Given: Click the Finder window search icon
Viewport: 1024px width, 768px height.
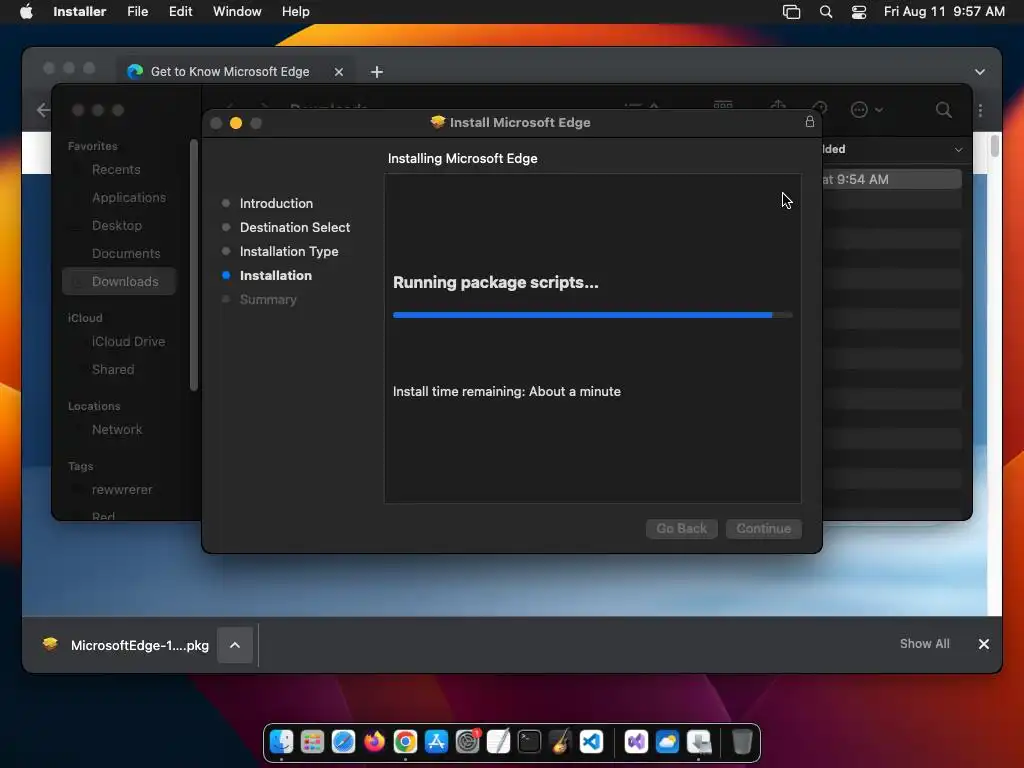Looking at the screenshot, I should point(944,110).
